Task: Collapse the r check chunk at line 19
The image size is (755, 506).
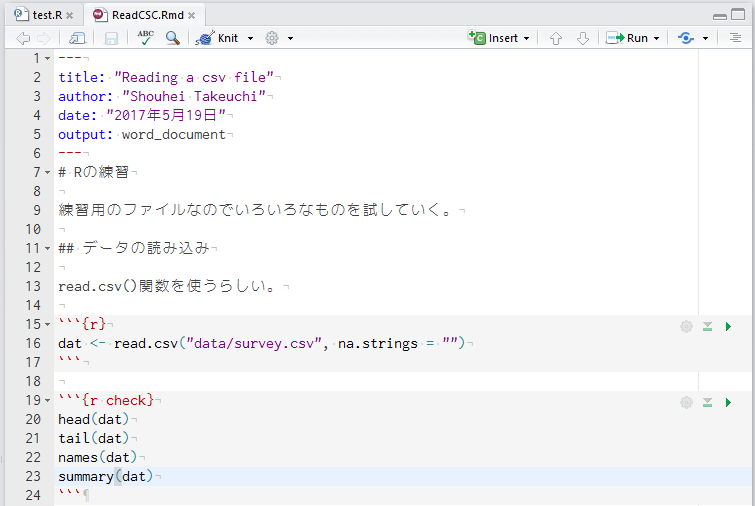Action: point(49,401)
